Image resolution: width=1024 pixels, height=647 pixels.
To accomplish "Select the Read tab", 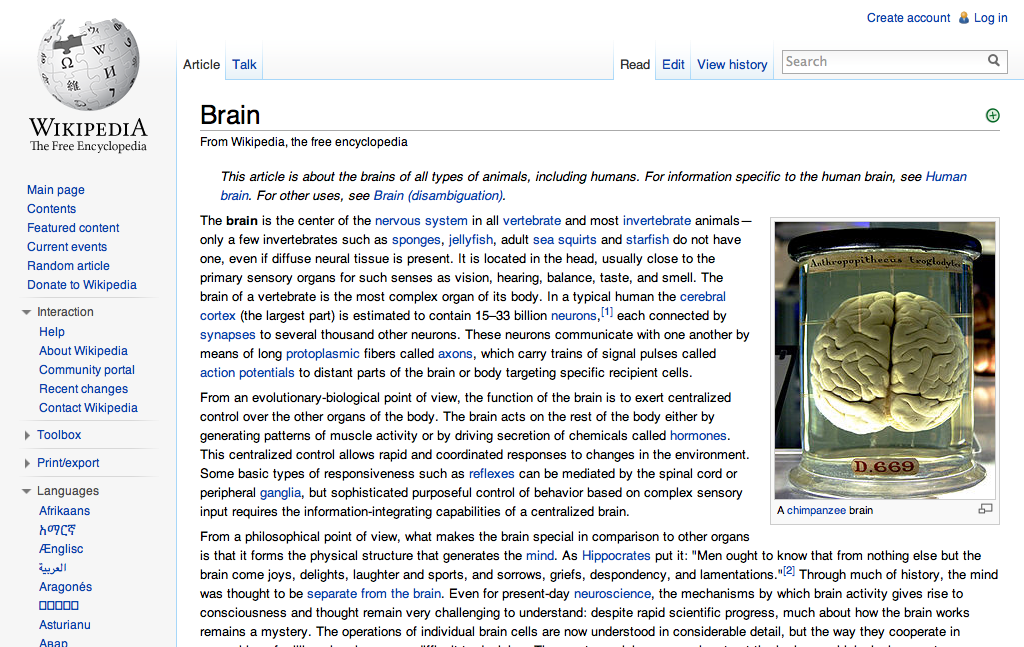I will tap(635, 65).
